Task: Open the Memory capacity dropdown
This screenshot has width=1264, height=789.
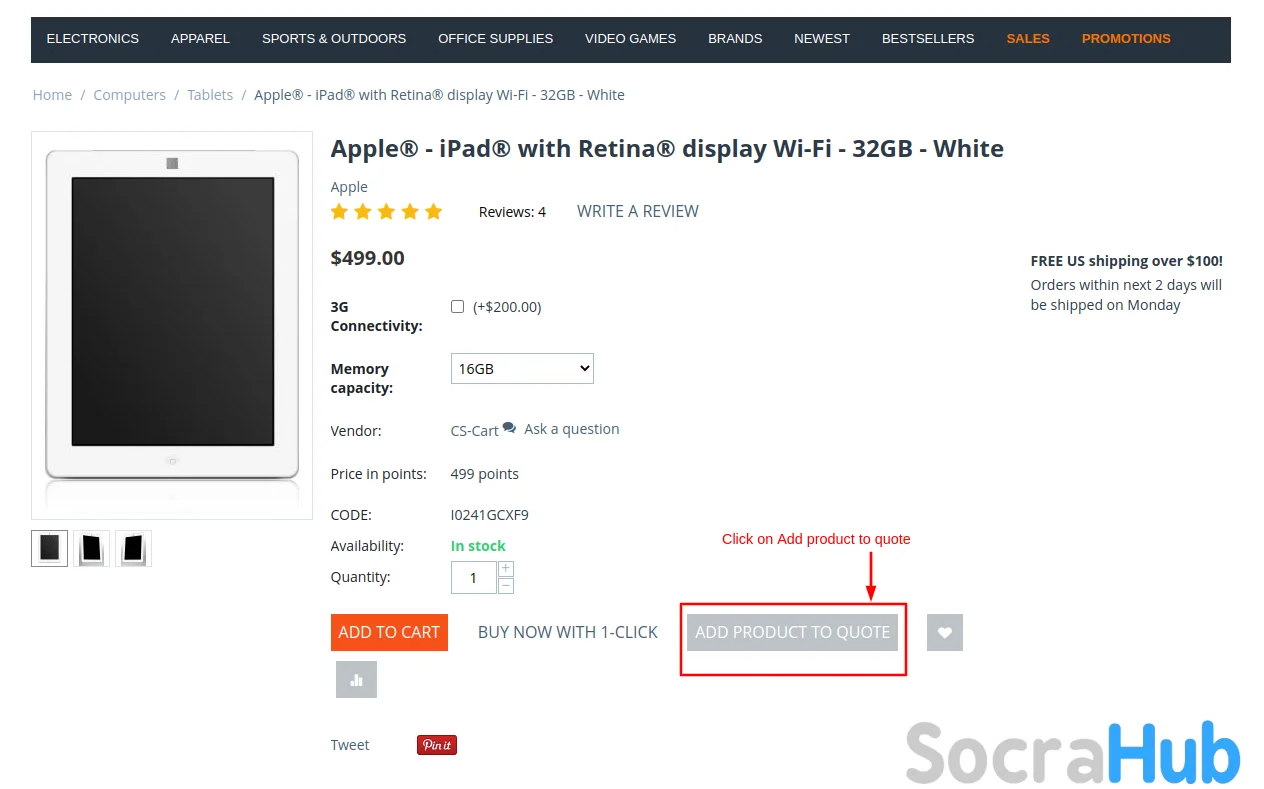Action: [522, 368]
